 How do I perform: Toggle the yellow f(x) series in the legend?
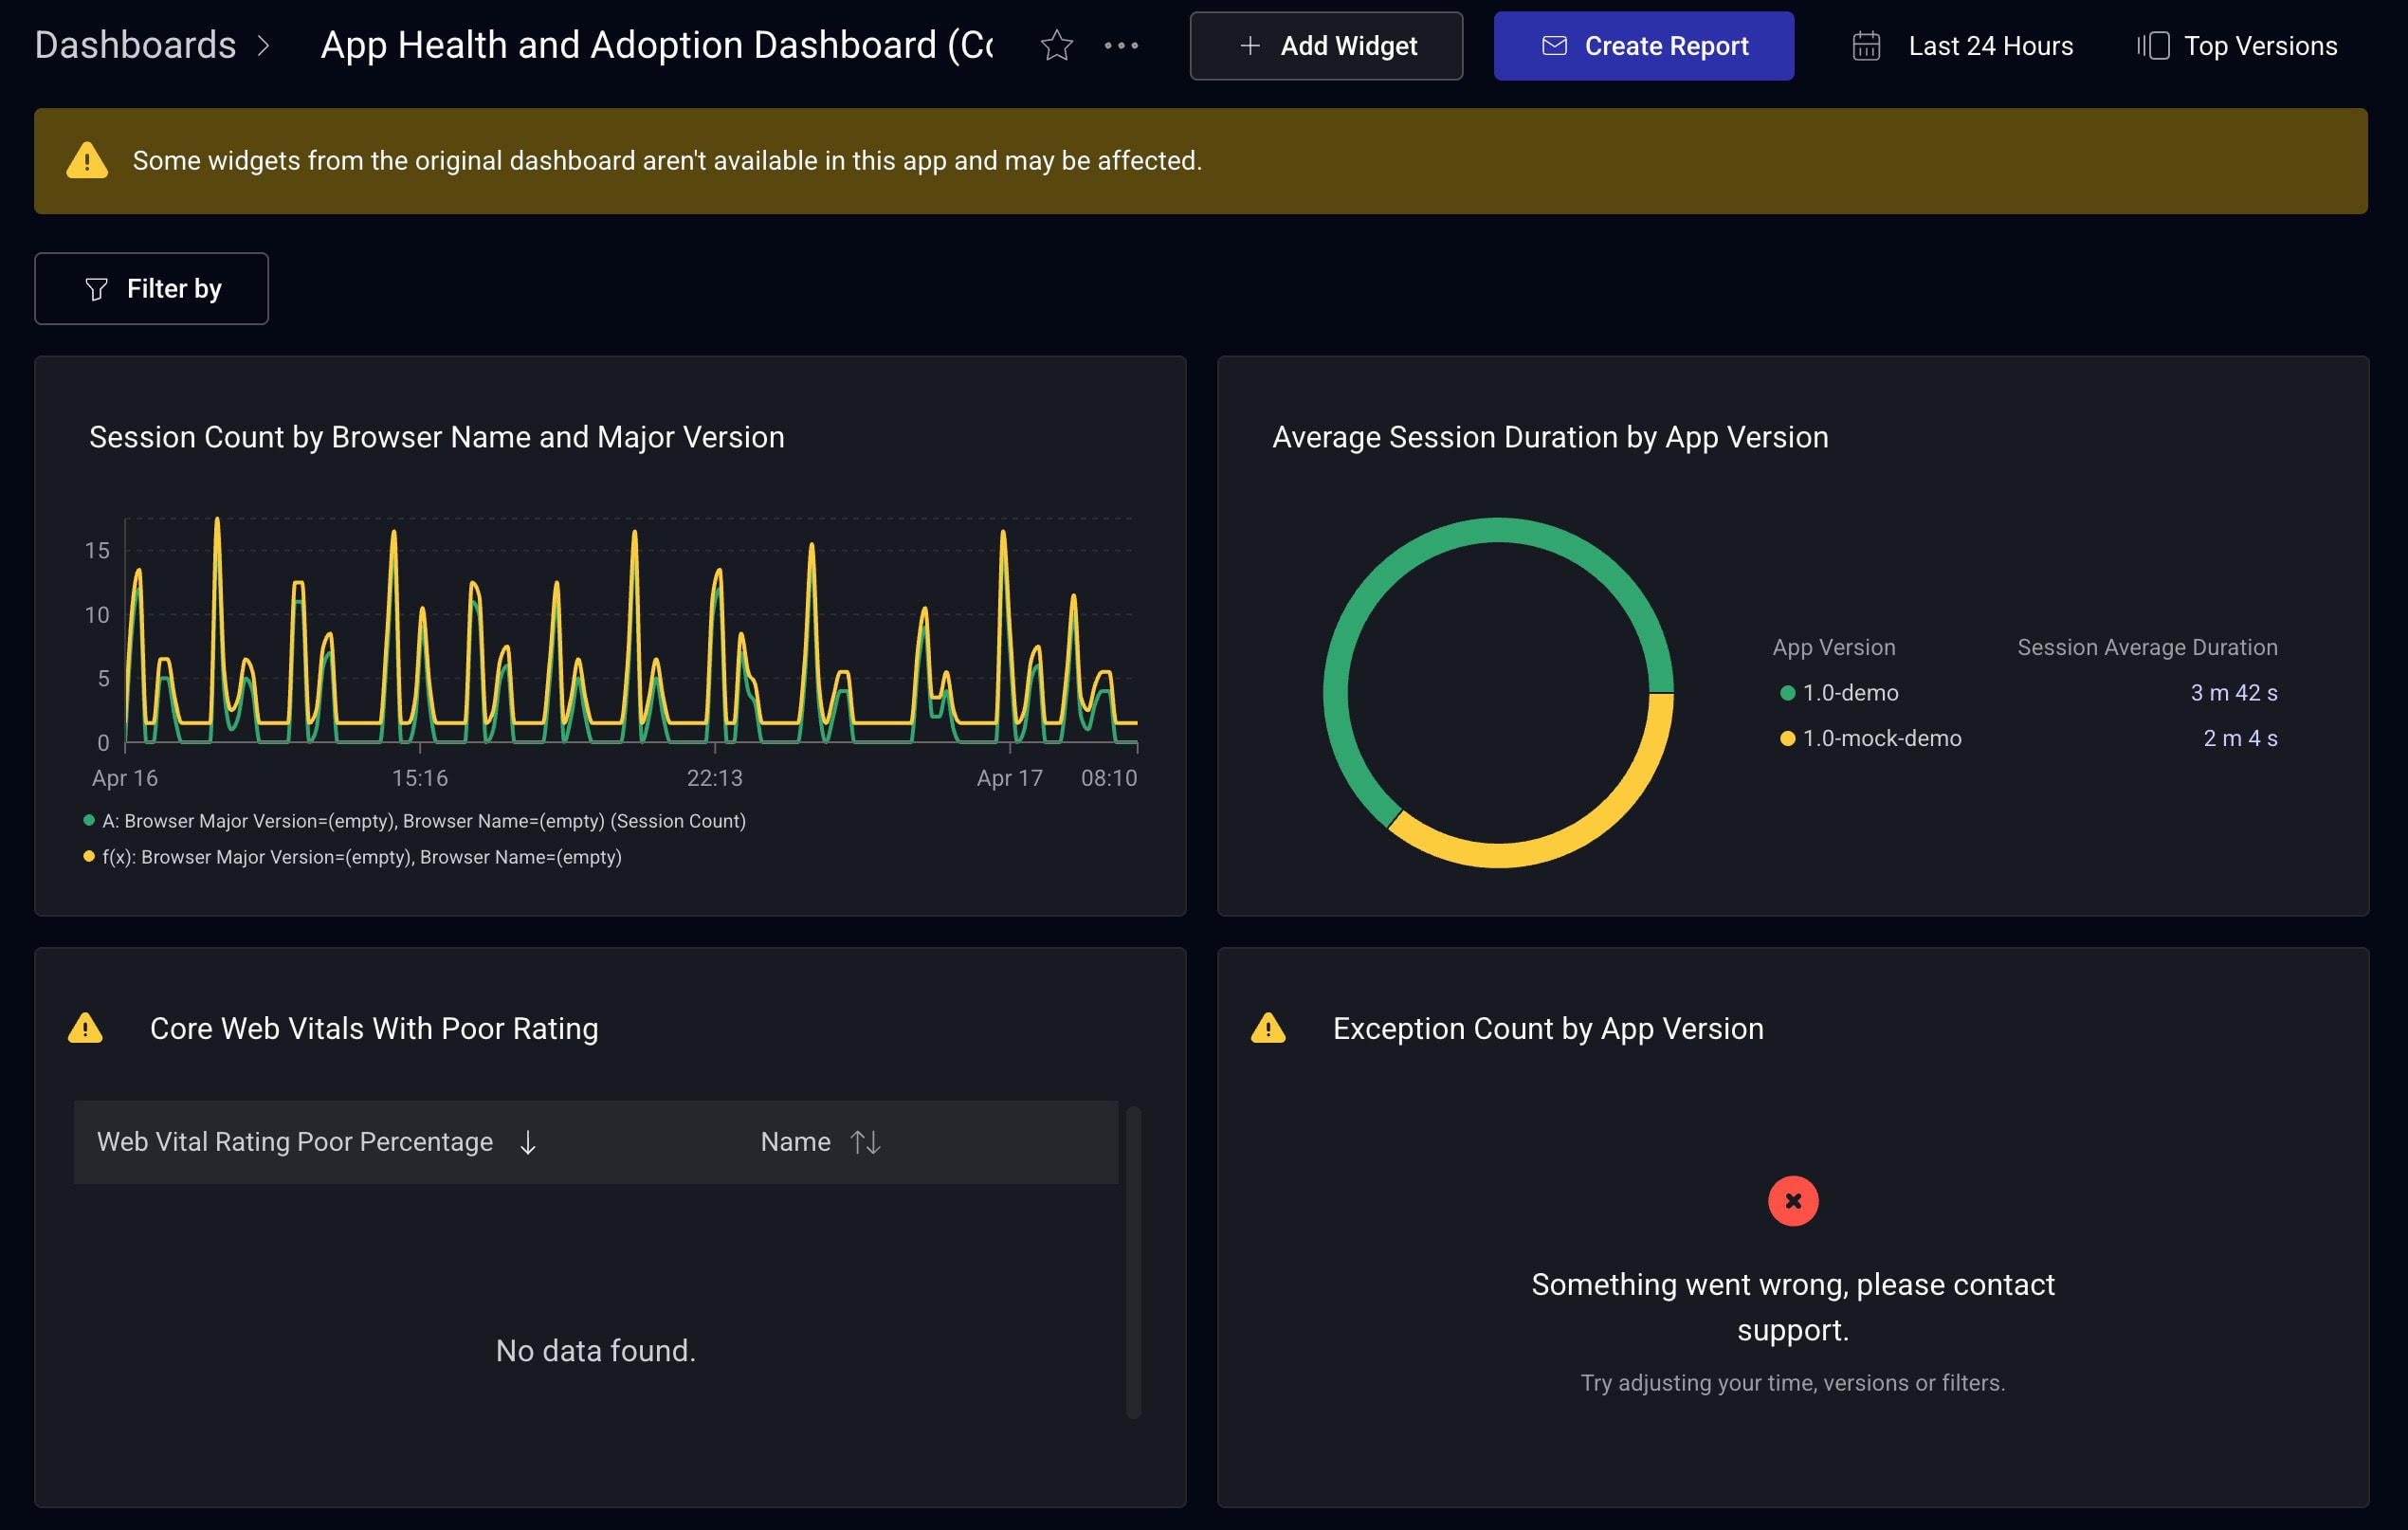point(89,856)
